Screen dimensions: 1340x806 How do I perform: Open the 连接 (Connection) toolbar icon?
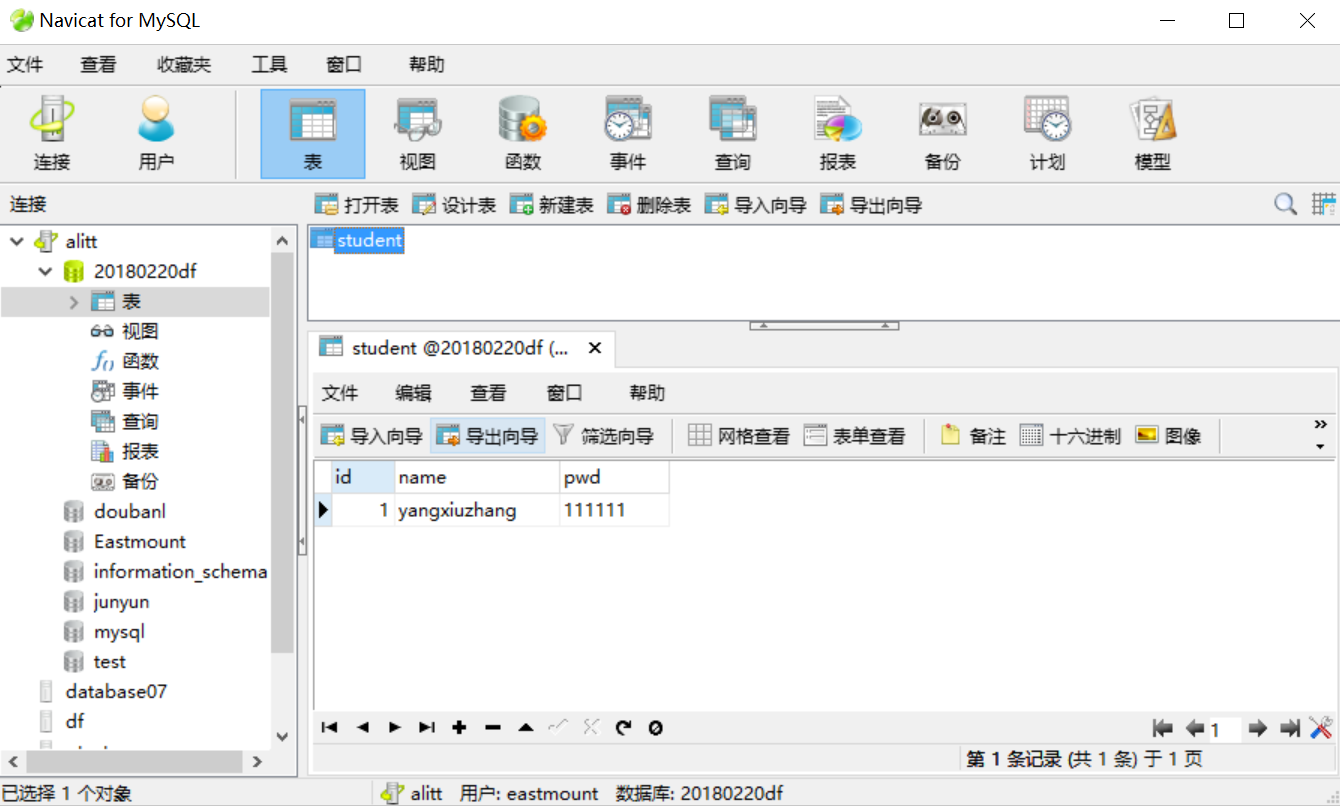pos(51,133)
